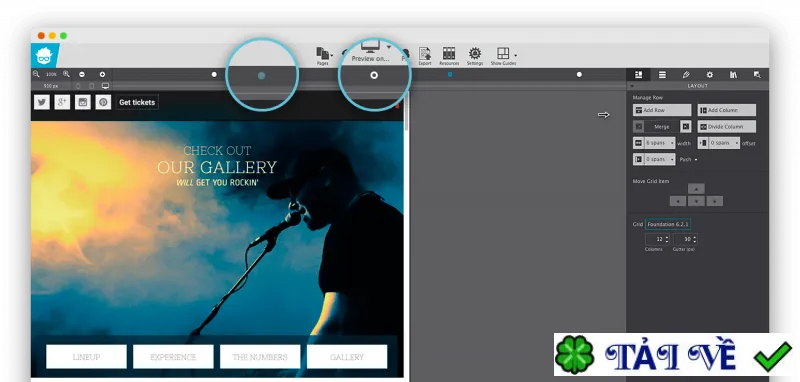Open the library books panel tab

tap(733, 74)
